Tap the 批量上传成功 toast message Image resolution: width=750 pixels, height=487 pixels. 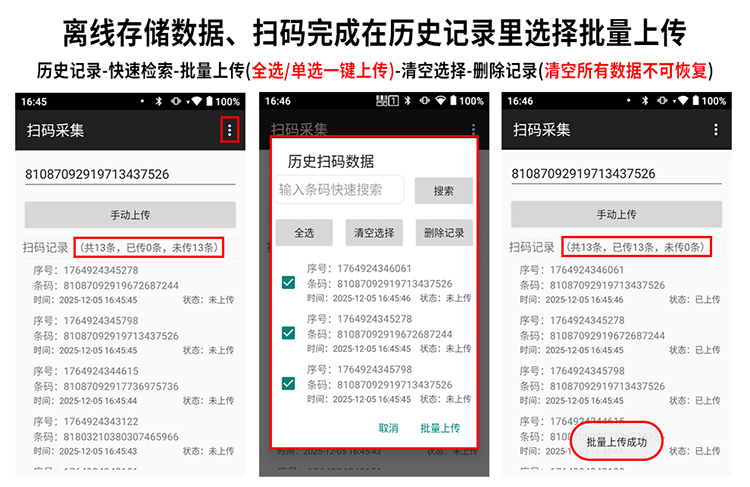617,442
